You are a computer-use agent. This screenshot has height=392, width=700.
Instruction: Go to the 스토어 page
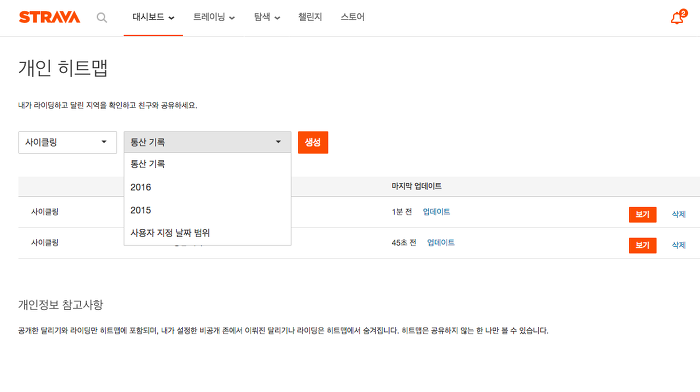point(353,17)
